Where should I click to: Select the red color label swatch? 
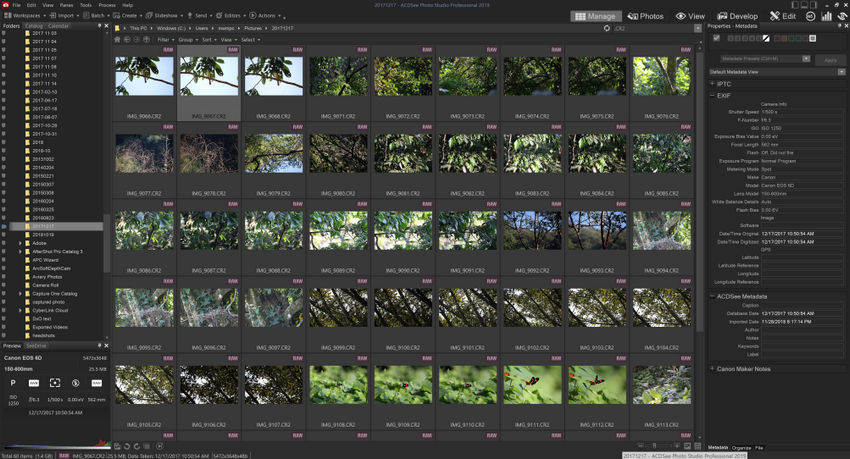775,38
